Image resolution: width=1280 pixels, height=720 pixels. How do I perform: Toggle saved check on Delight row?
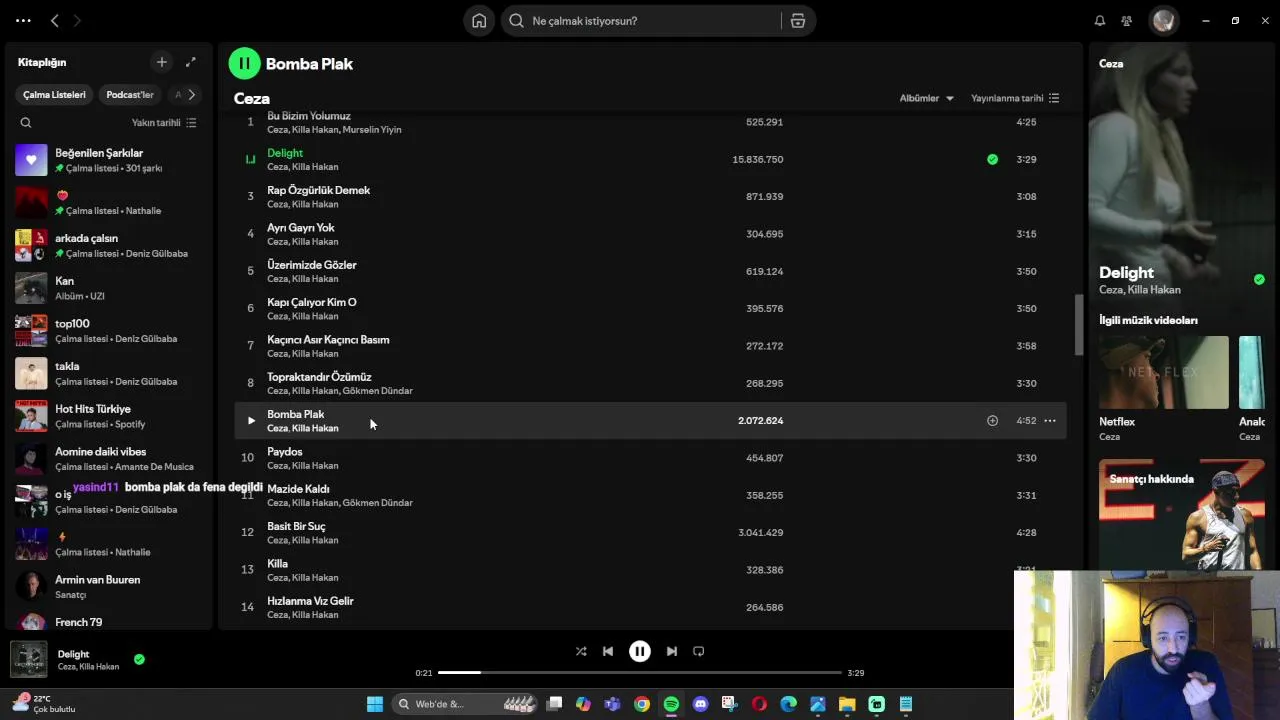[992, 159]
